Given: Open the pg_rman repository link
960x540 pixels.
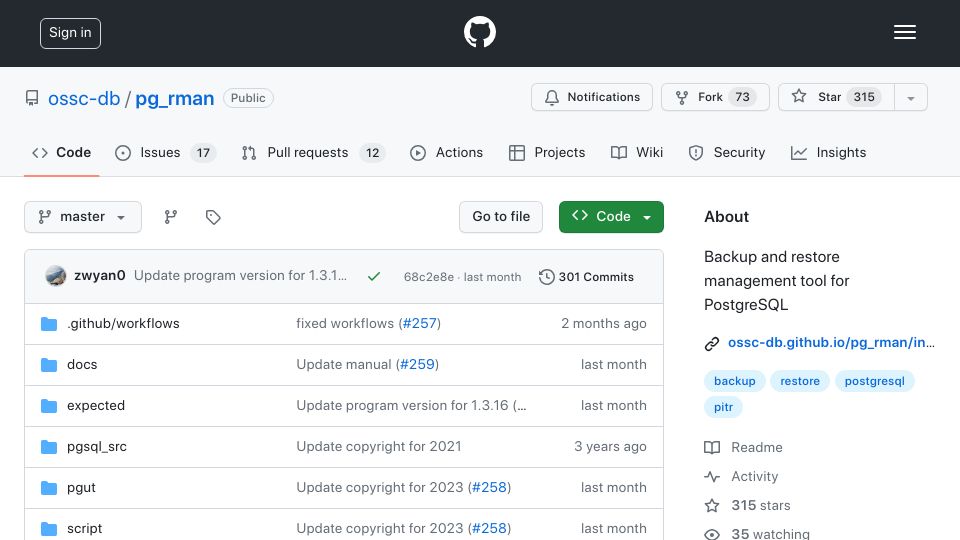Looking at the screenshot, I should point(174,98).
